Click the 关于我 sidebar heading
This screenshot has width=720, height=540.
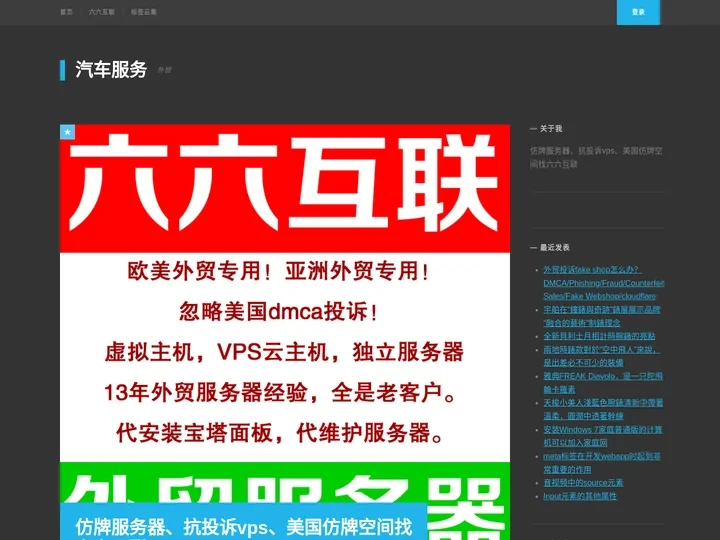click(551, 129)
